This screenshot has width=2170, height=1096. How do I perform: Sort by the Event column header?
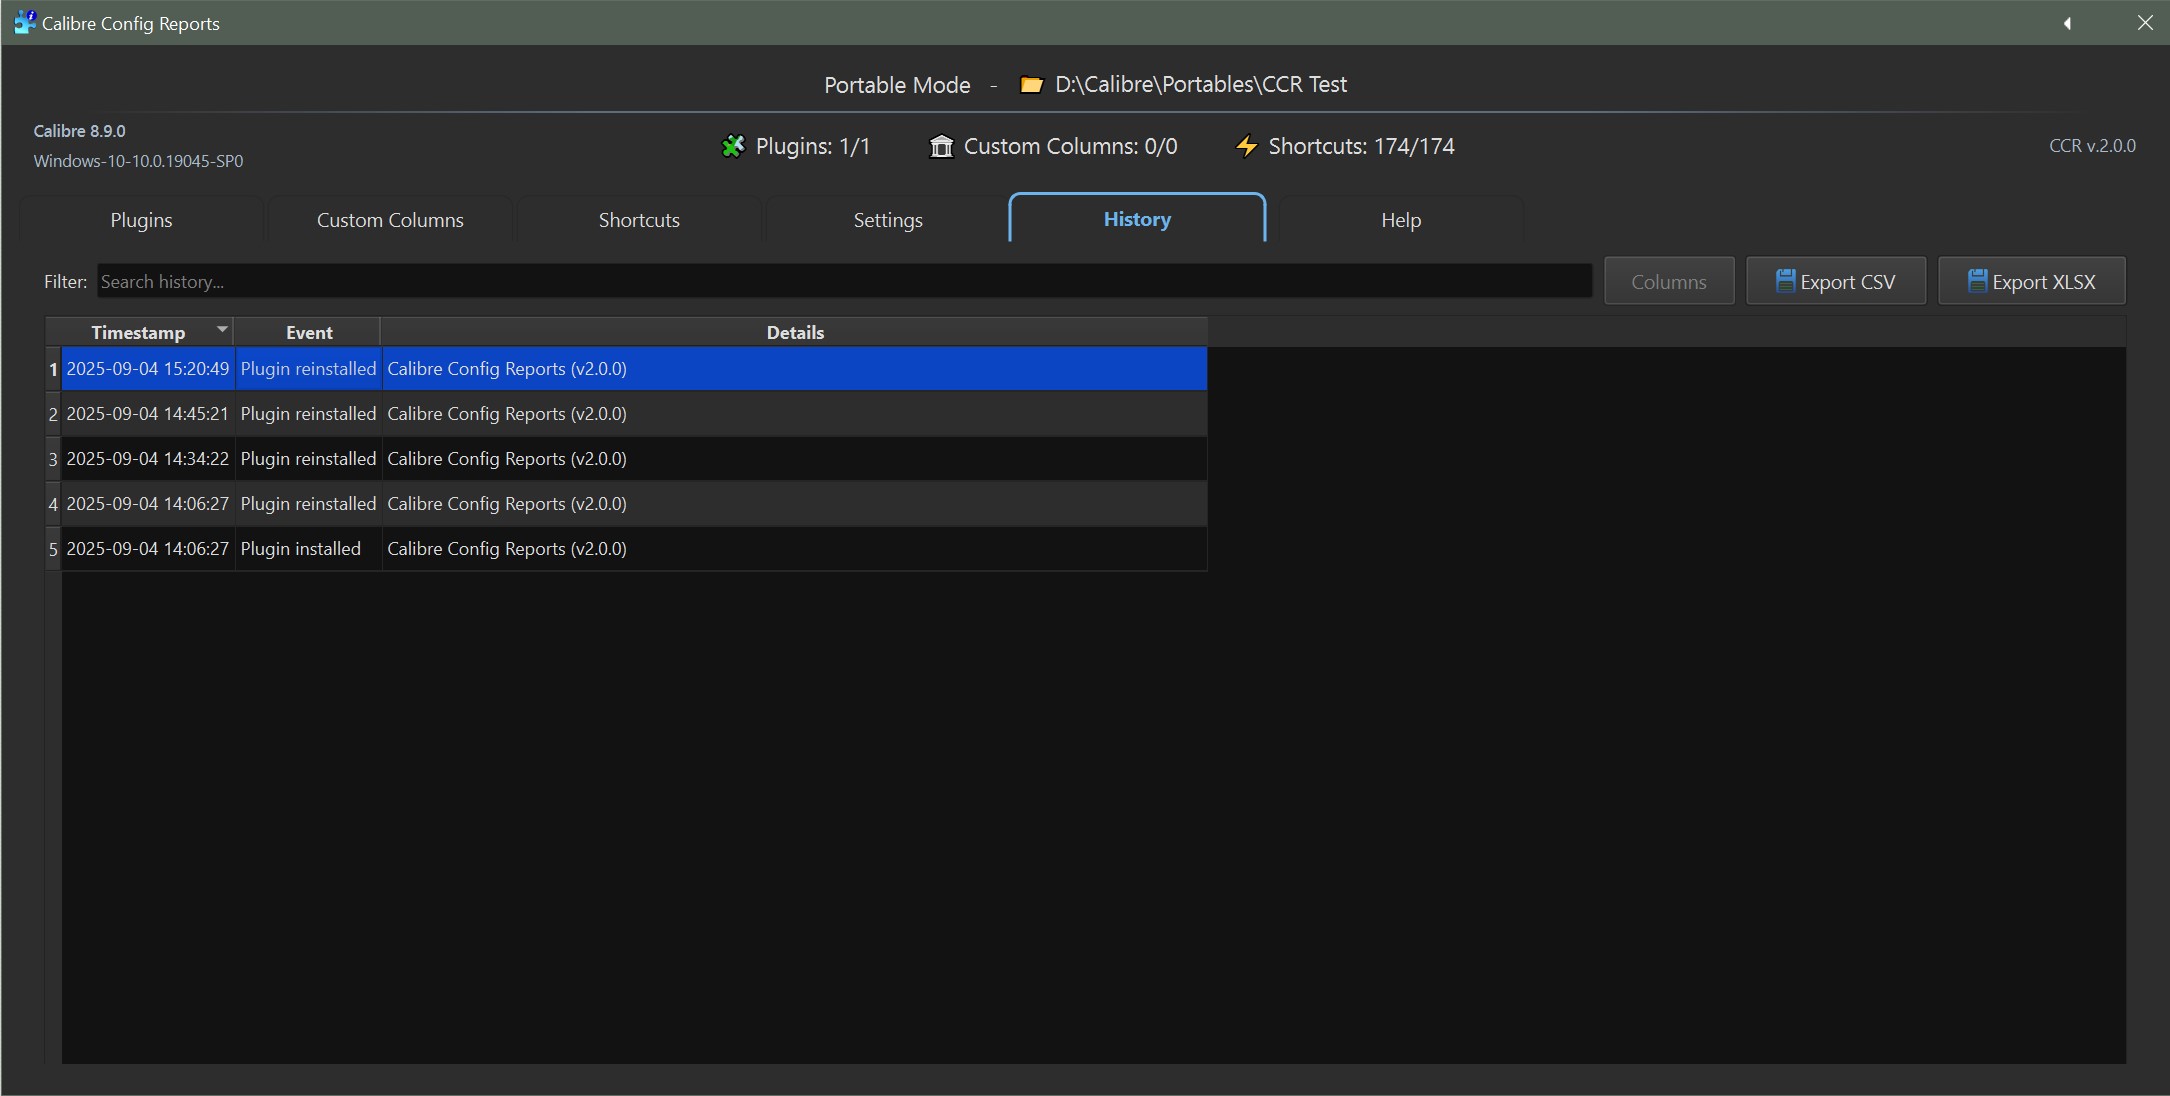click(308, 333)
